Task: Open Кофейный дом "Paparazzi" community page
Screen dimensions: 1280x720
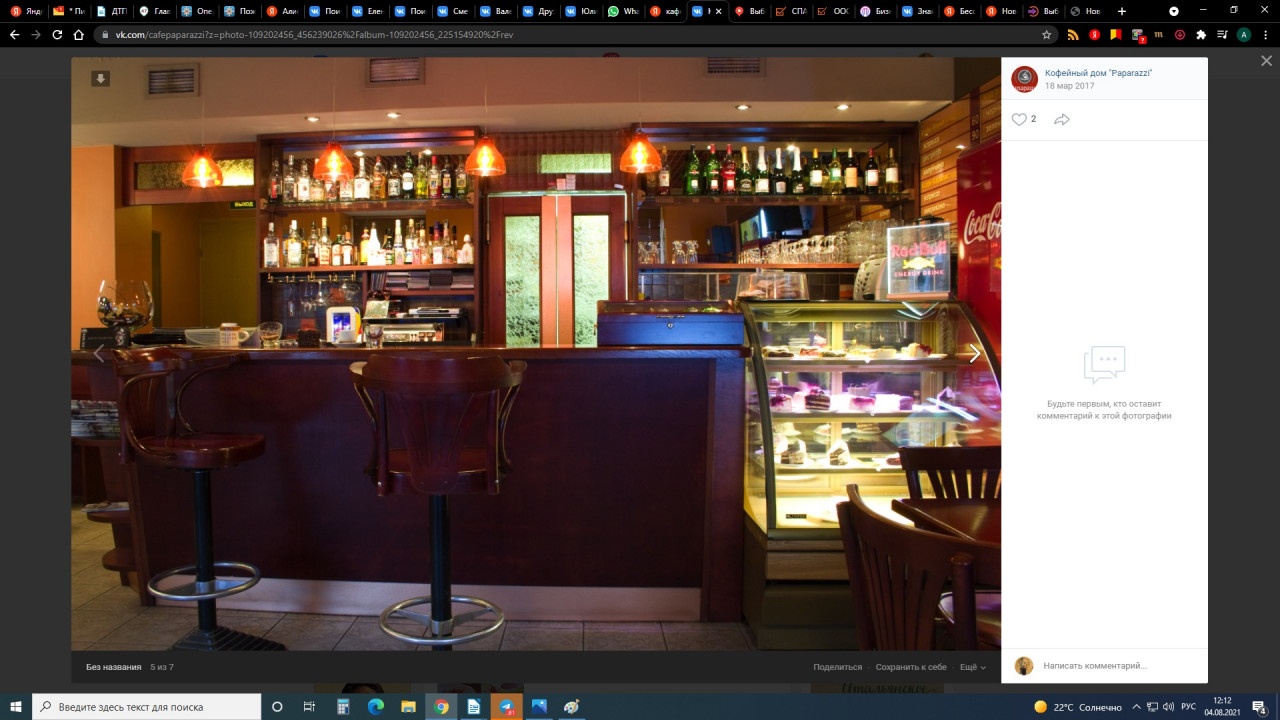Action: (1098, 73)
